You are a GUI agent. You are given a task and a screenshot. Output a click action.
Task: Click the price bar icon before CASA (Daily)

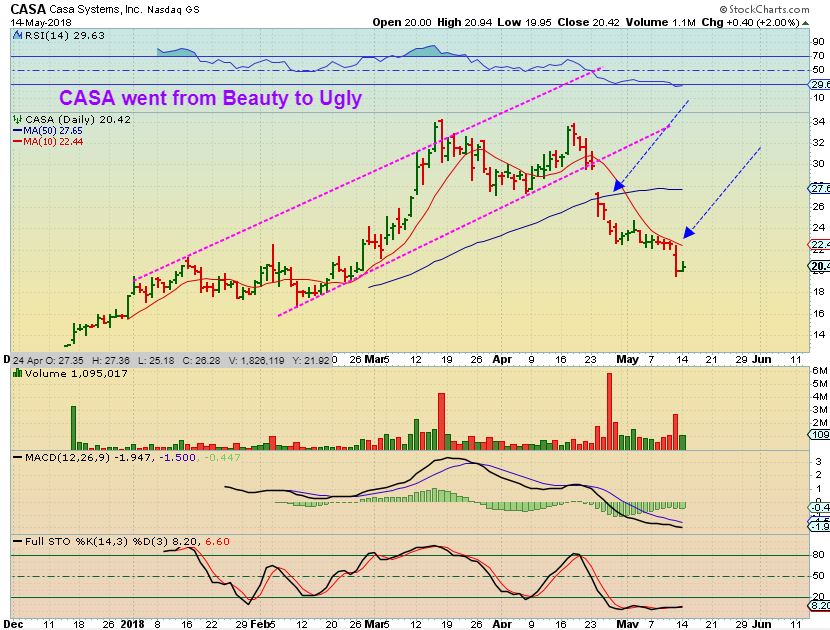pyautogui.click(x=17, y=120)
